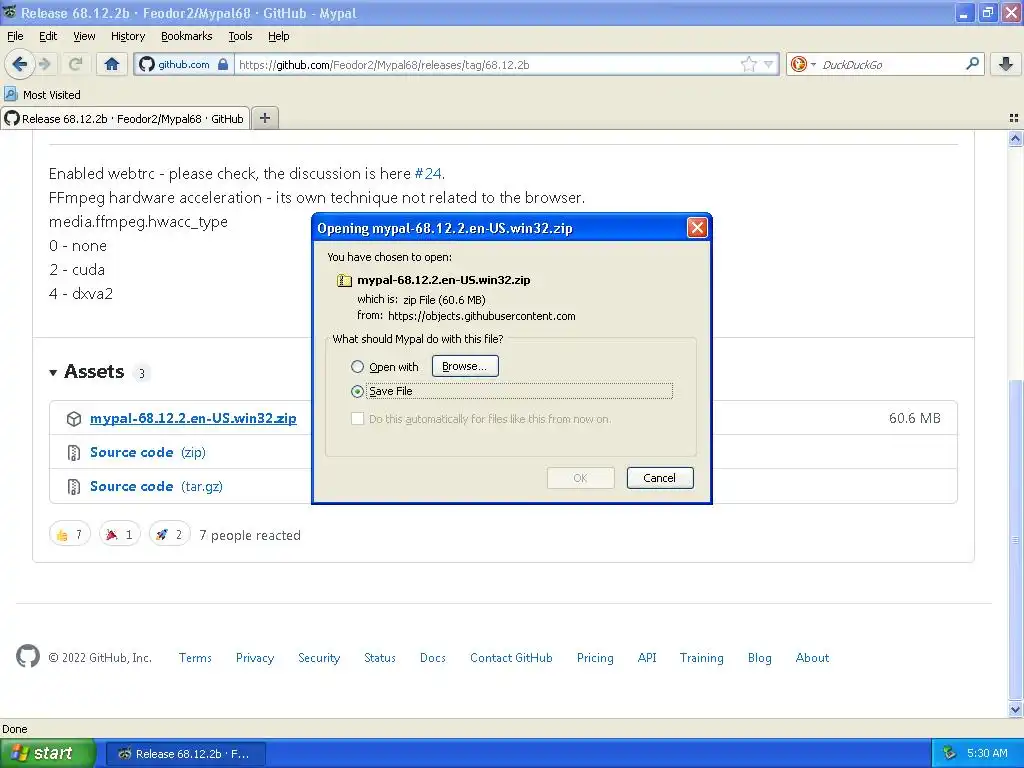Viewport: 1024px width, 768px height.
Task: Go back using the Back arrow button
Action: 20,64
